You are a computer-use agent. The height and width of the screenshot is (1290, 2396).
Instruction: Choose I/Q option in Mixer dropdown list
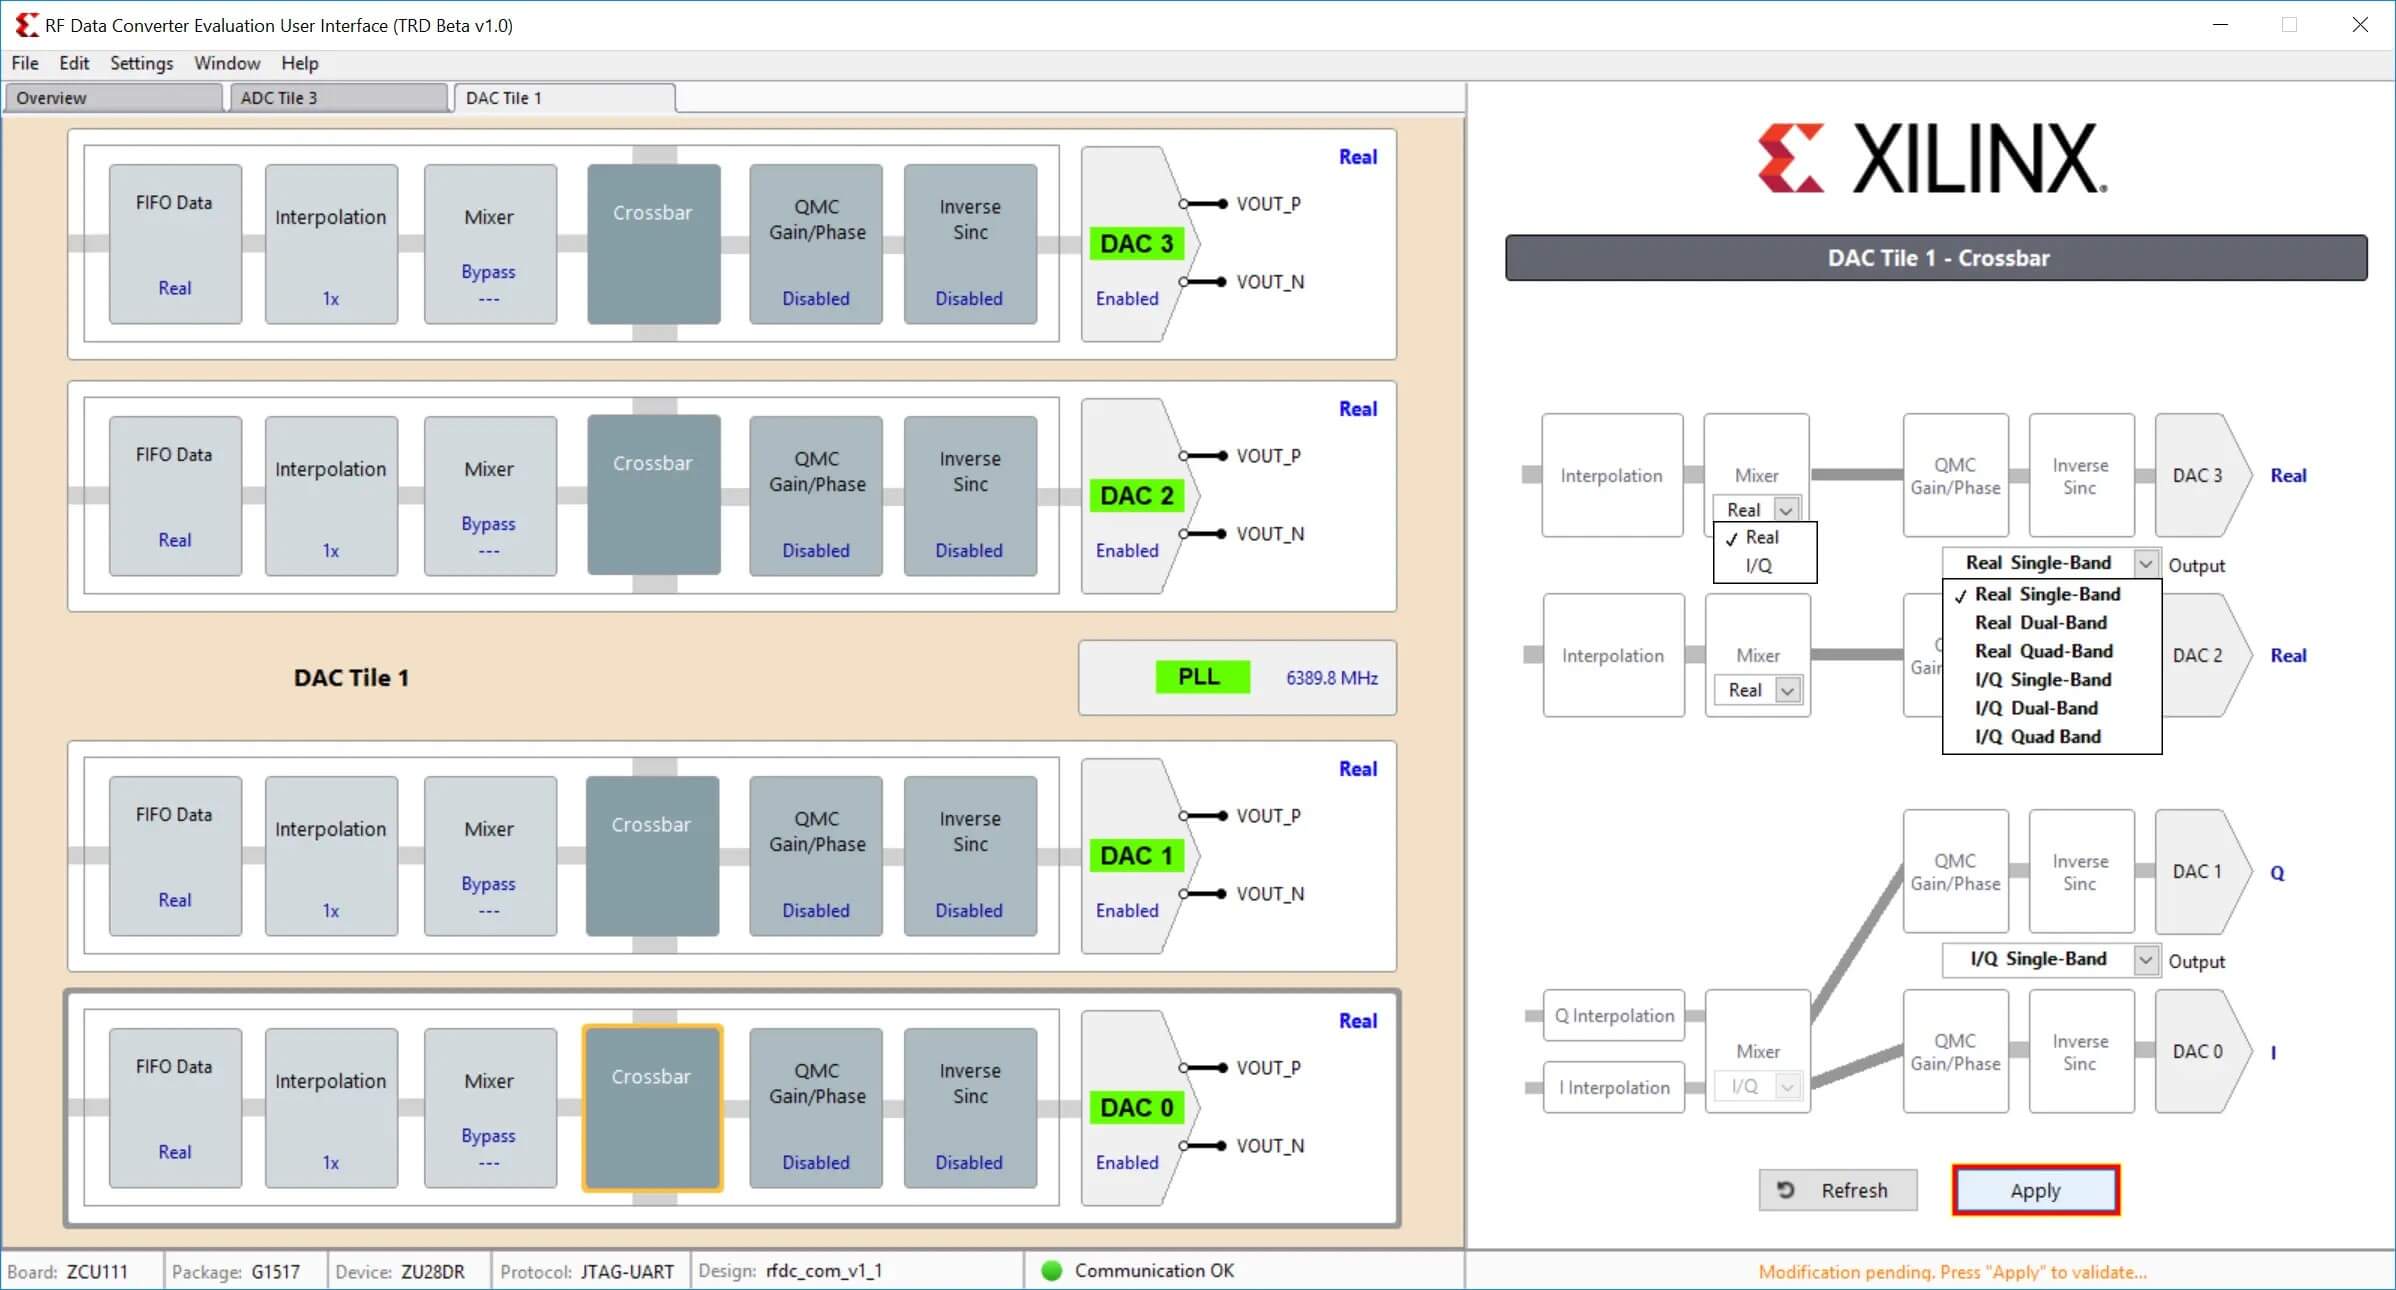(1759, 566)
